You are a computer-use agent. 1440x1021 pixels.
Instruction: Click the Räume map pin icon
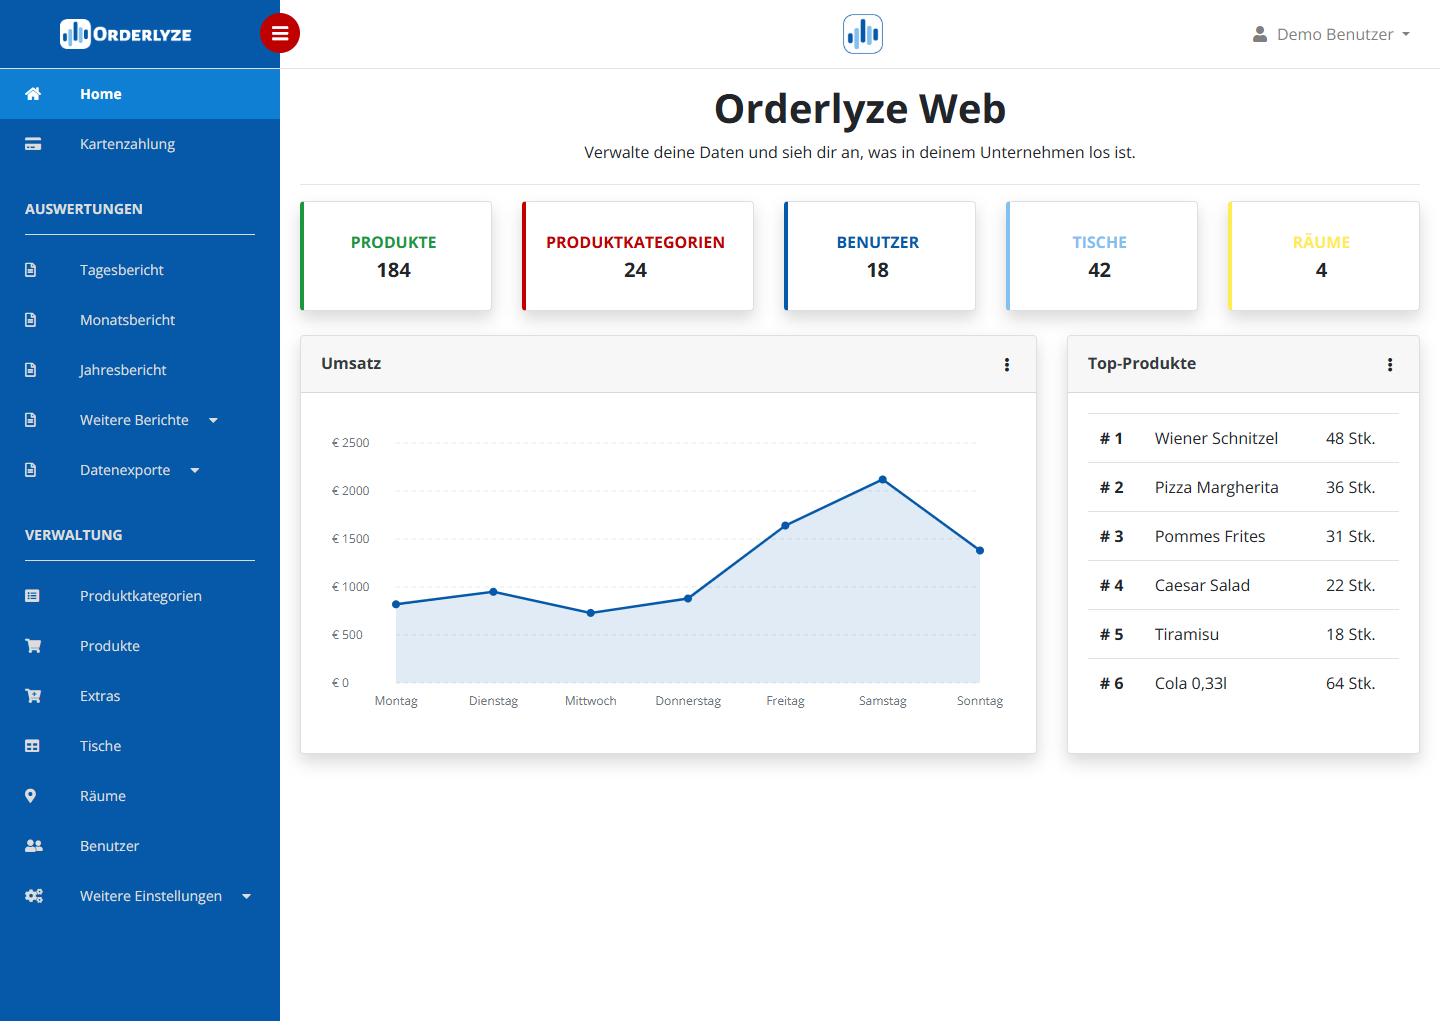(31, 796)
